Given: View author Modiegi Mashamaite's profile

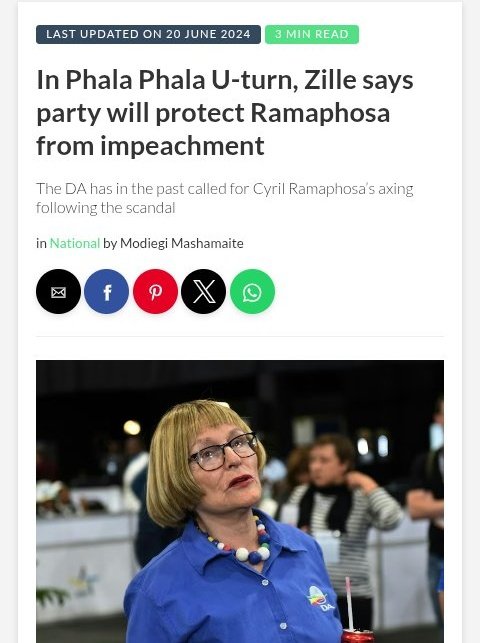Looking at the screenshot, I should click(182, 243).
